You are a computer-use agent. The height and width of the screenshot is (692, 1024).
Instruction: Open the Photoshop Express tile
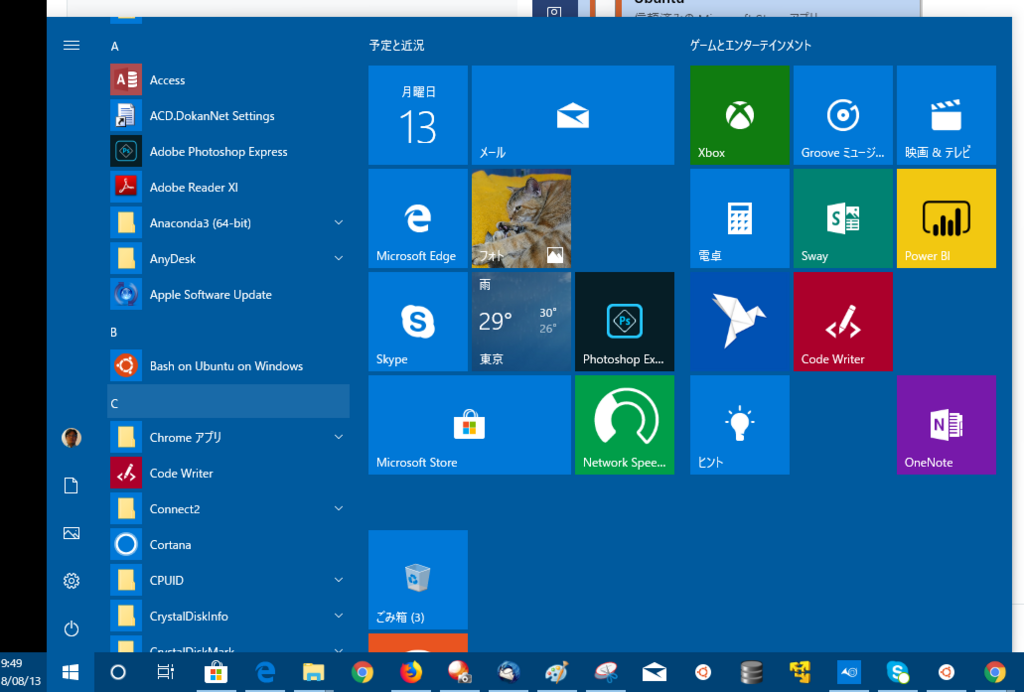point(624,321)
